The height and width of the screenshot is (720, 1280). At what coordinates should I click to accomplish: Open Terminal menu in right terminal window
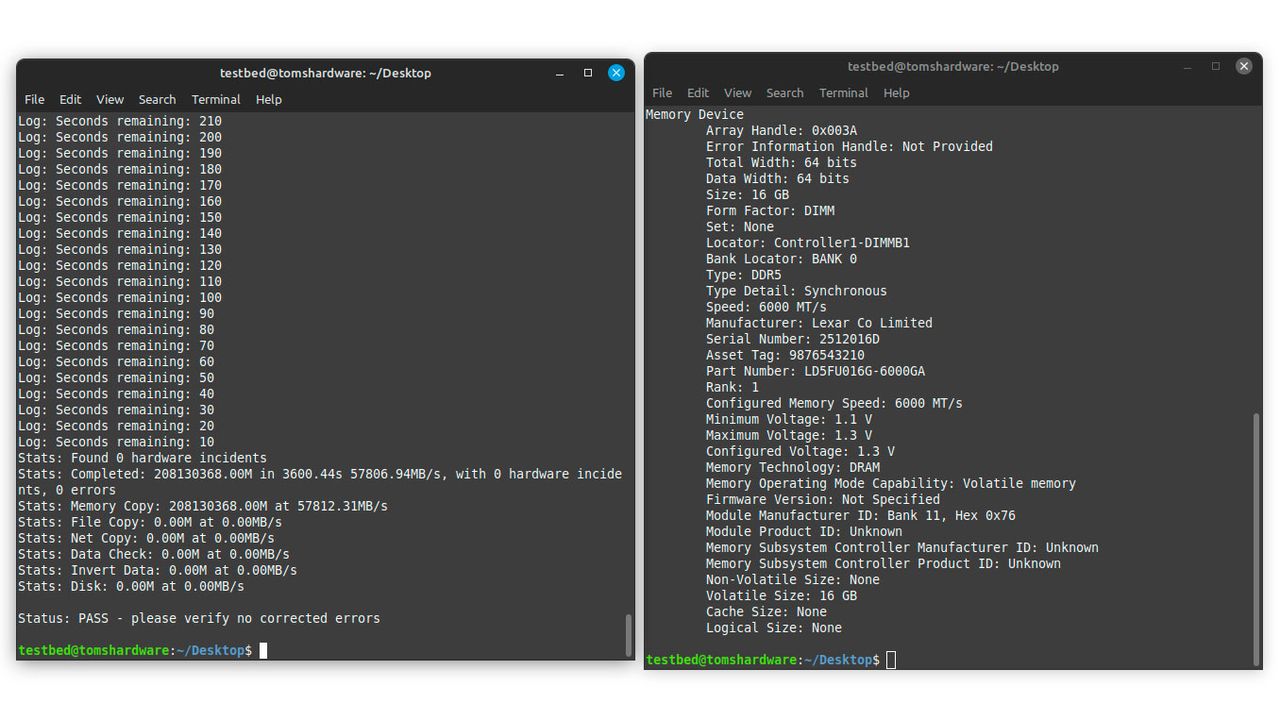(x=844, y=92)
